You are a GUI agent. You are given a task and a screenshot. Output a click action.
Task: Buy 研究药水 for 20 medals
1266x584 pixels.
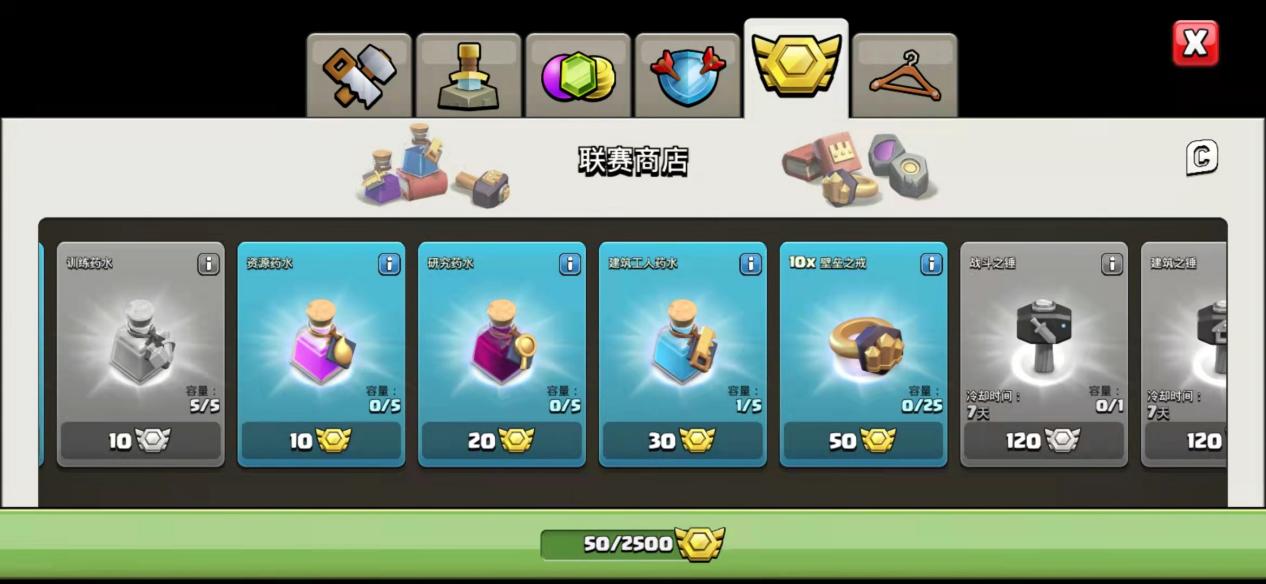502,441
